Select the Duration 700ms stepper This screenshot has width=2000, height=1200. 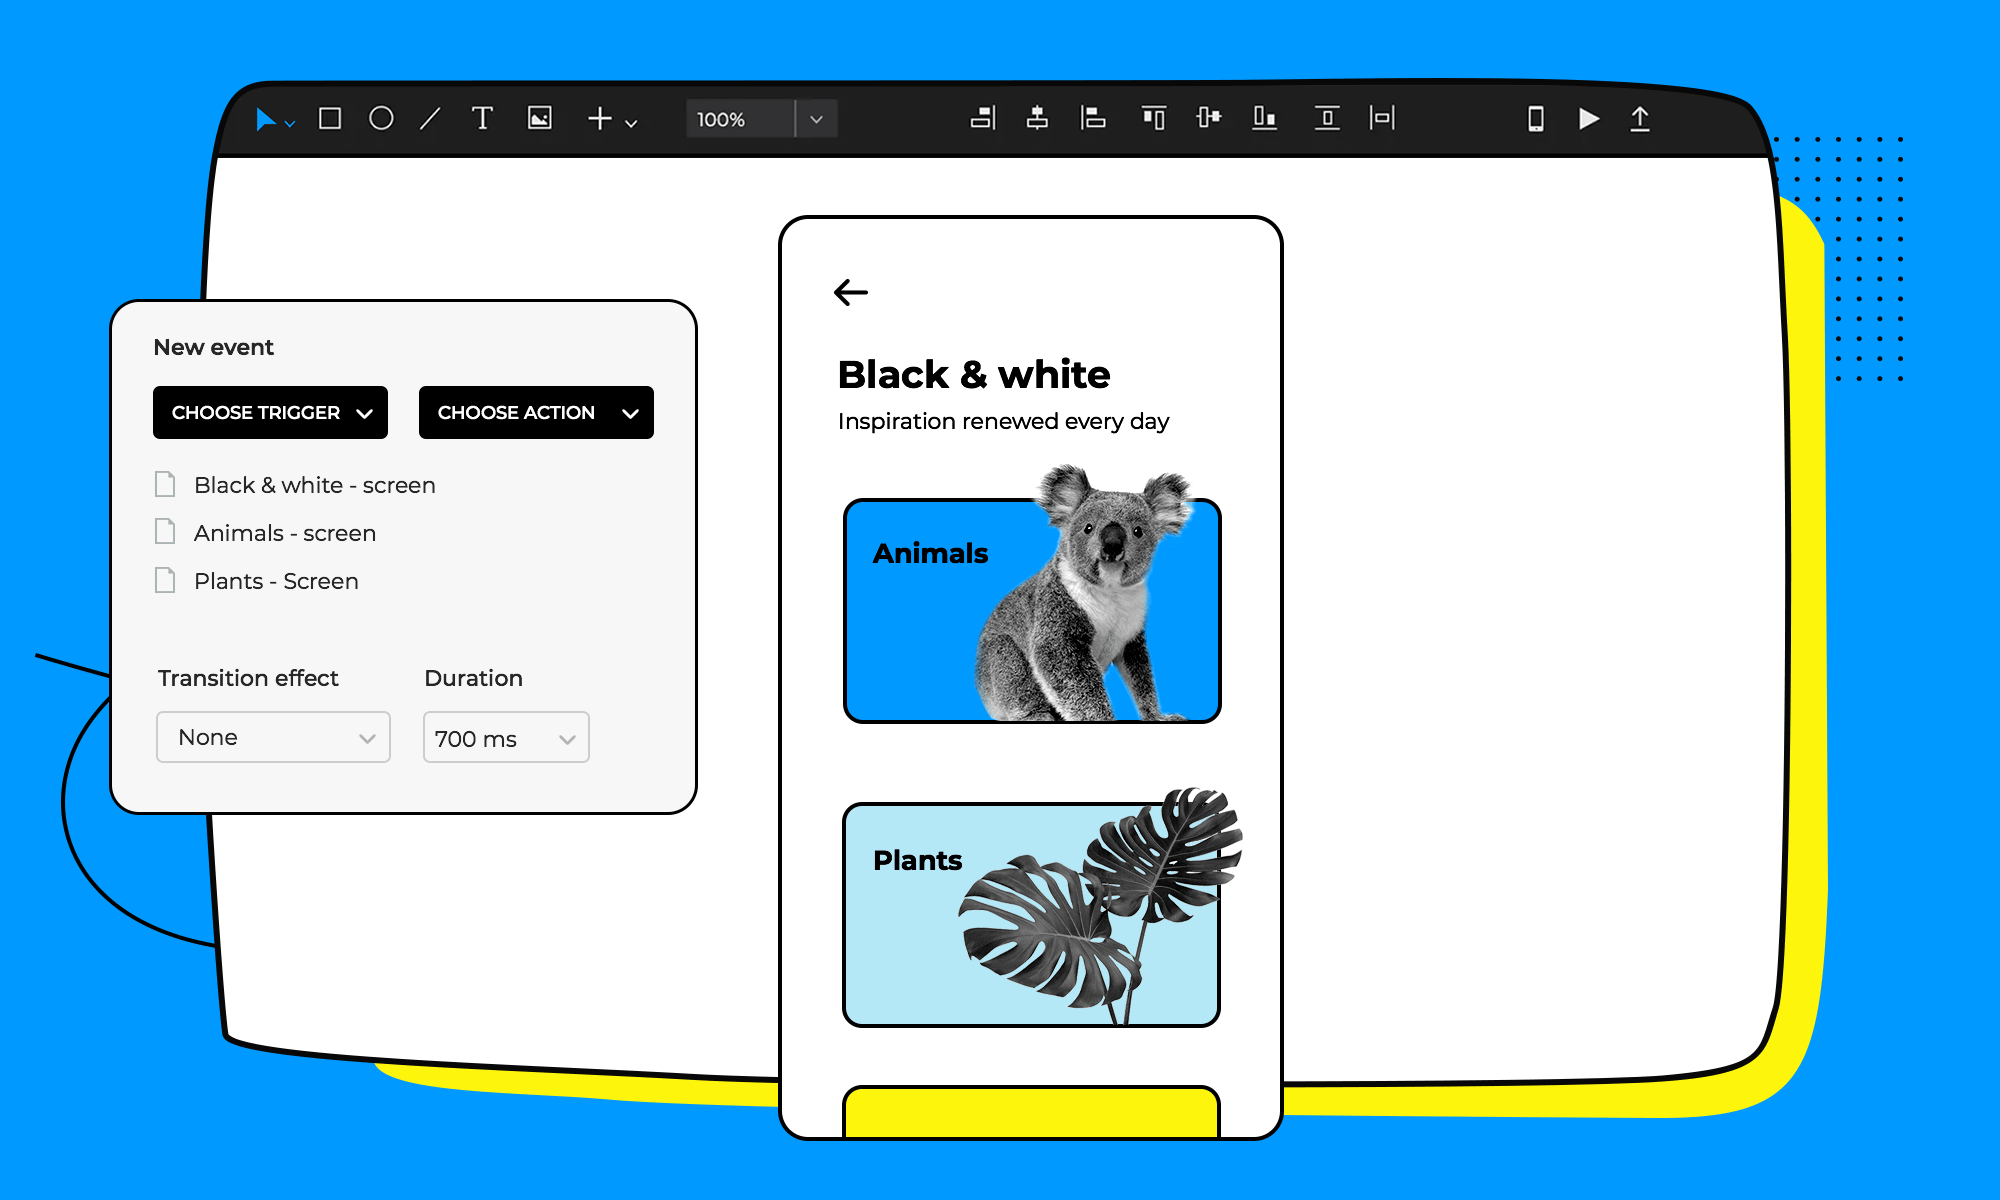click(x=501, y=737)
